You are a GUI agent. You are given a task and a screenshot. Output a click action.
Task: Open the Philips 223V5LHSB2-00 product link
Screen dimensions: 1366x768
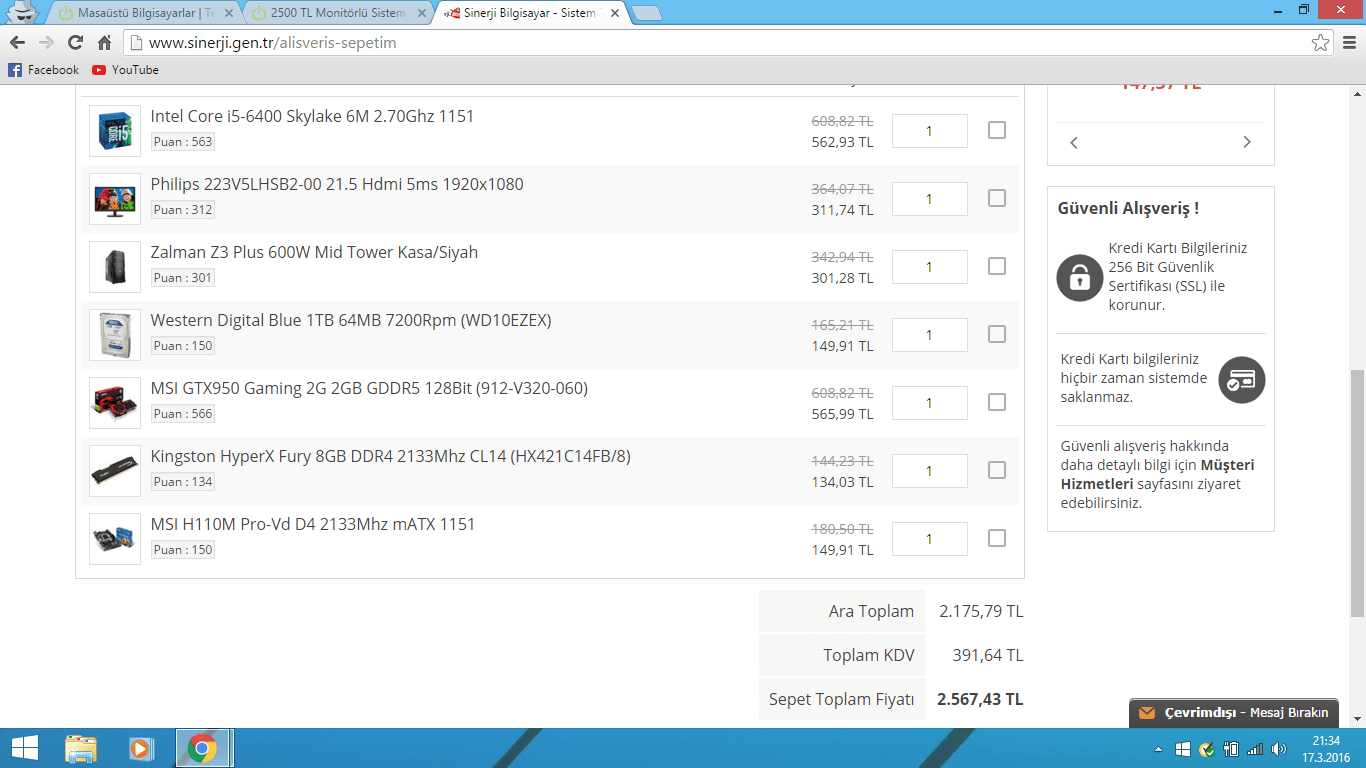[337, 184]
